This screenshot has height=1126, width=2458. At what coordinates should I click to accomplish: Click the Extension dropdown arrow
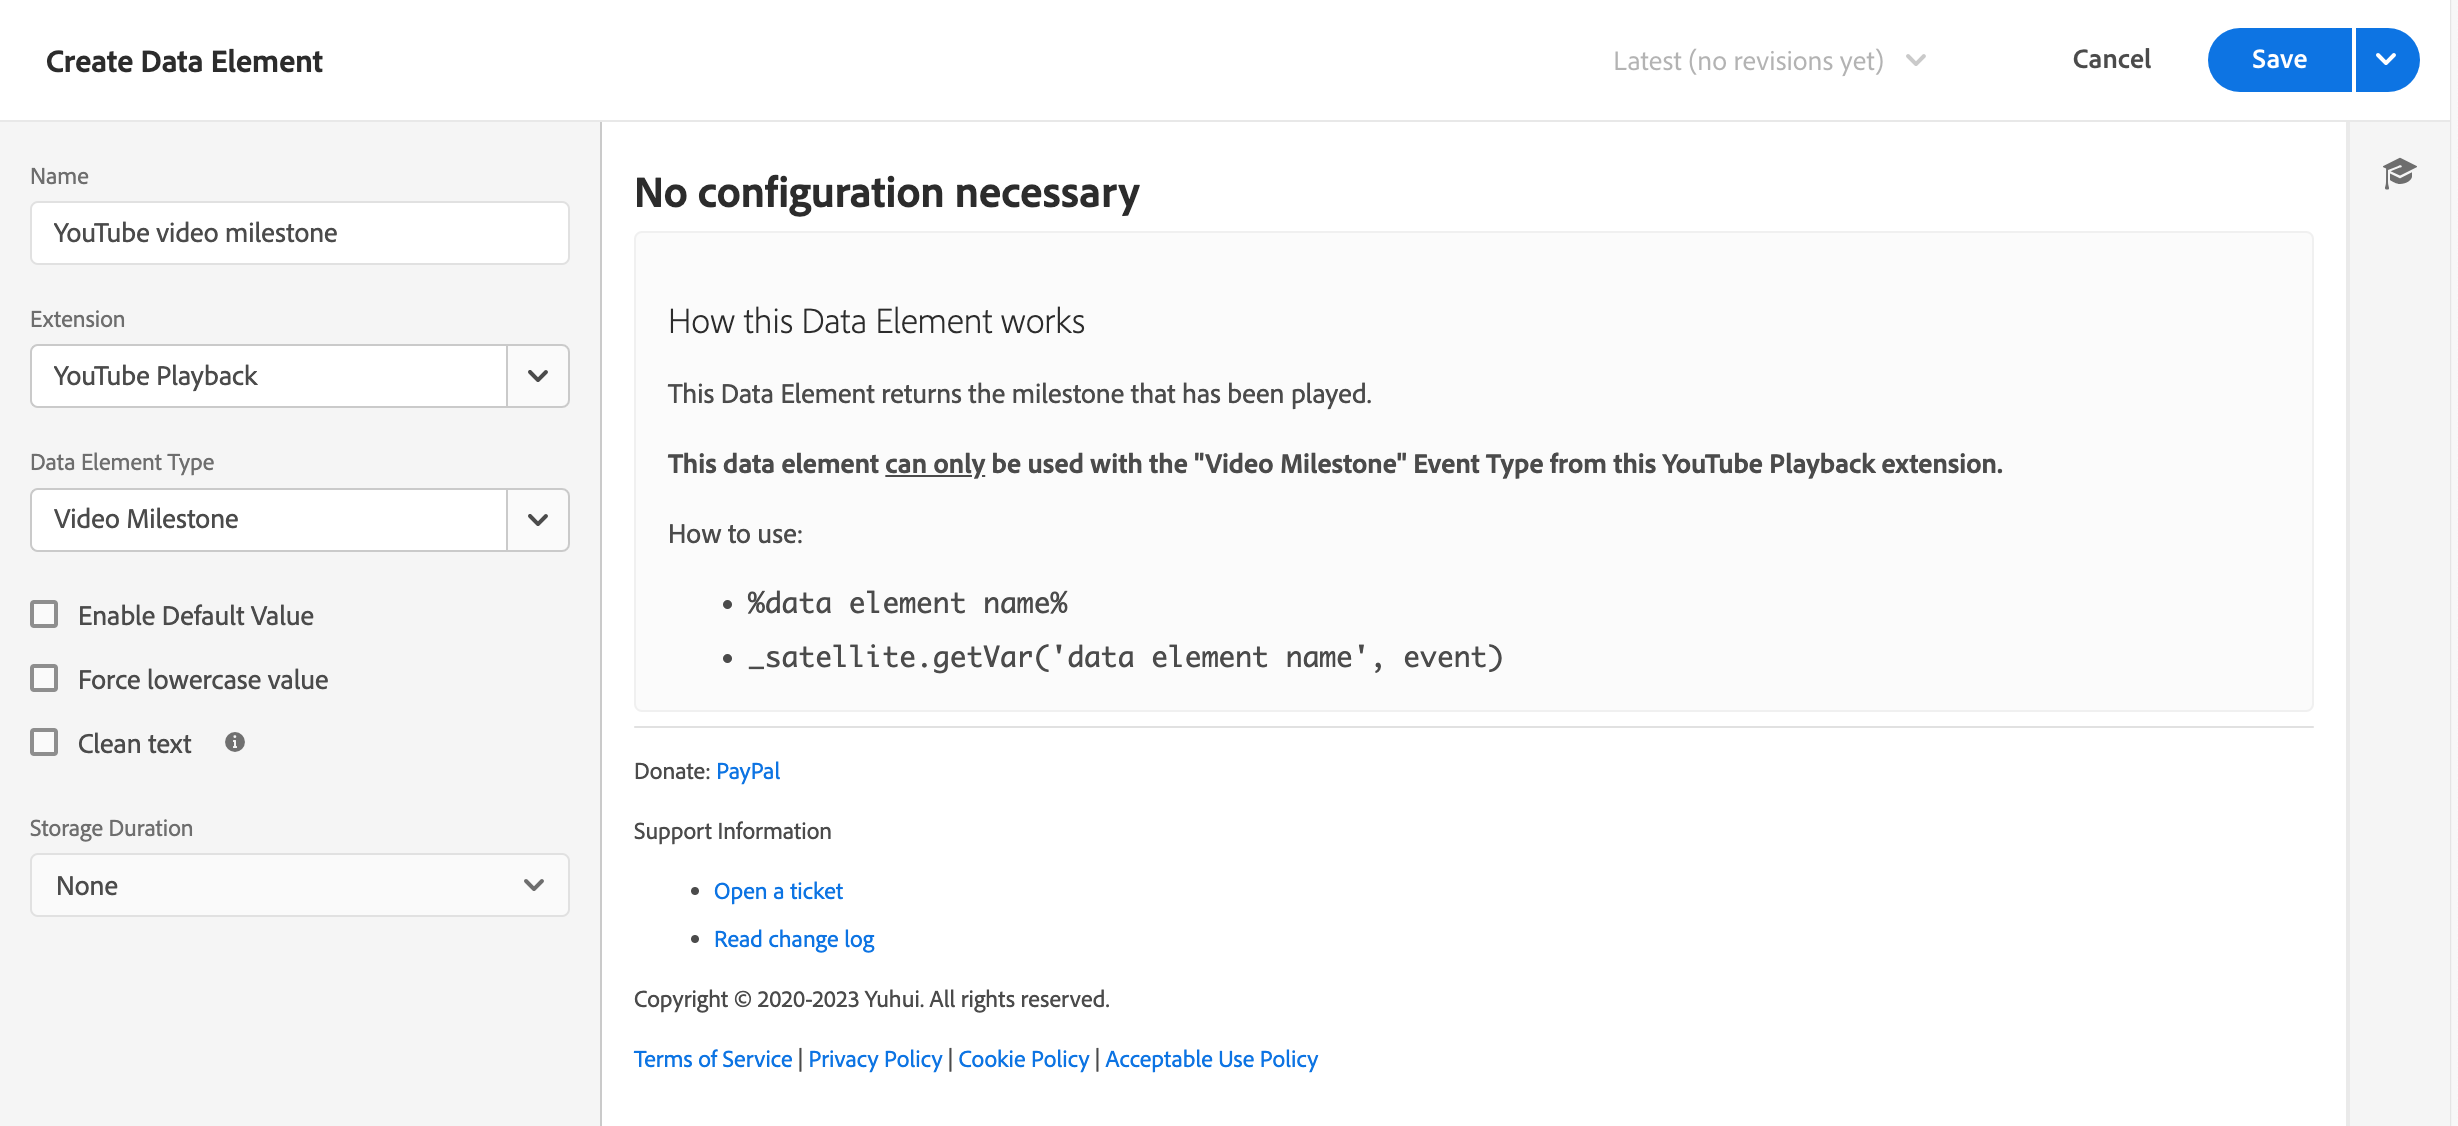coord(539,375)
